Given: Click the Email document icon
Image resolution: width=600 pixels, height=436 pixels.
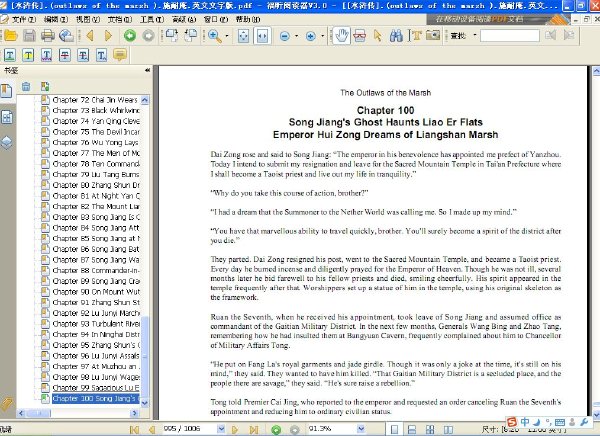Looking at the screenshot, I should [x=67, y=36].
